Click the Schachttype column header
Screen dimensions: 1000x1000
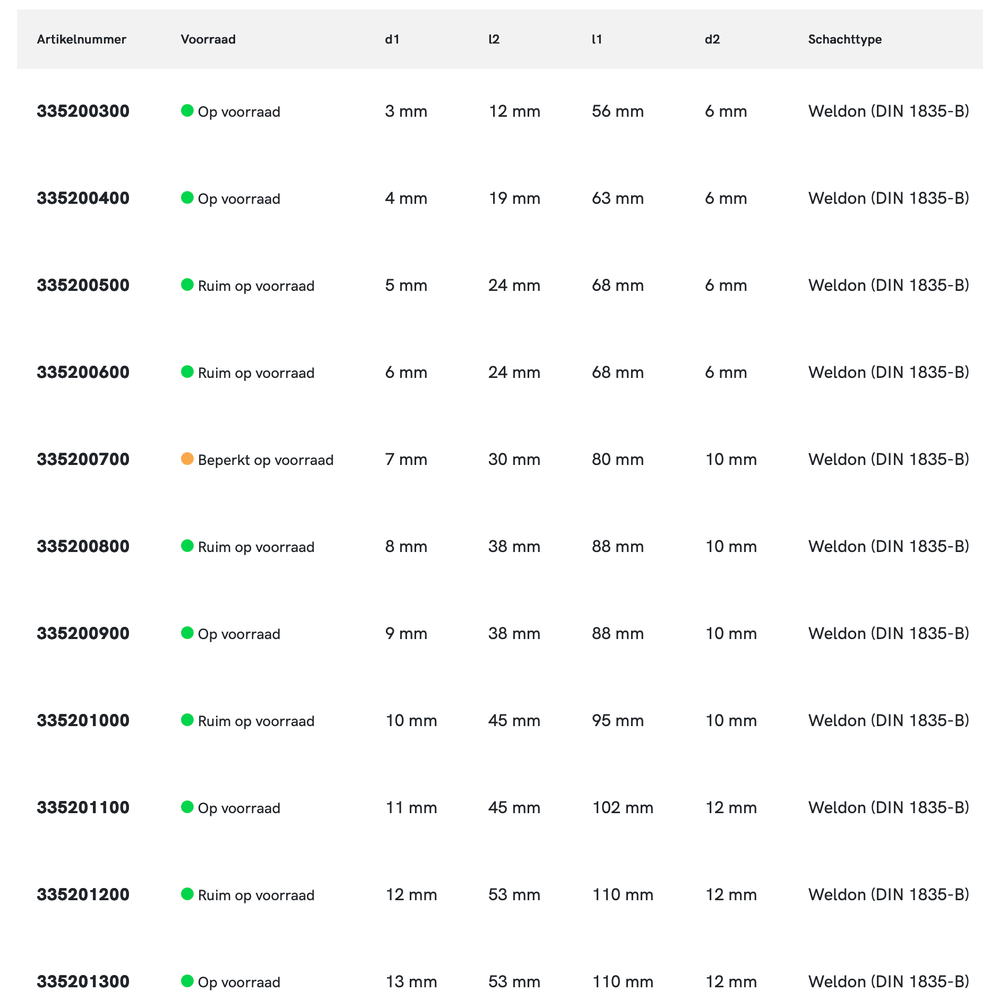845,40
